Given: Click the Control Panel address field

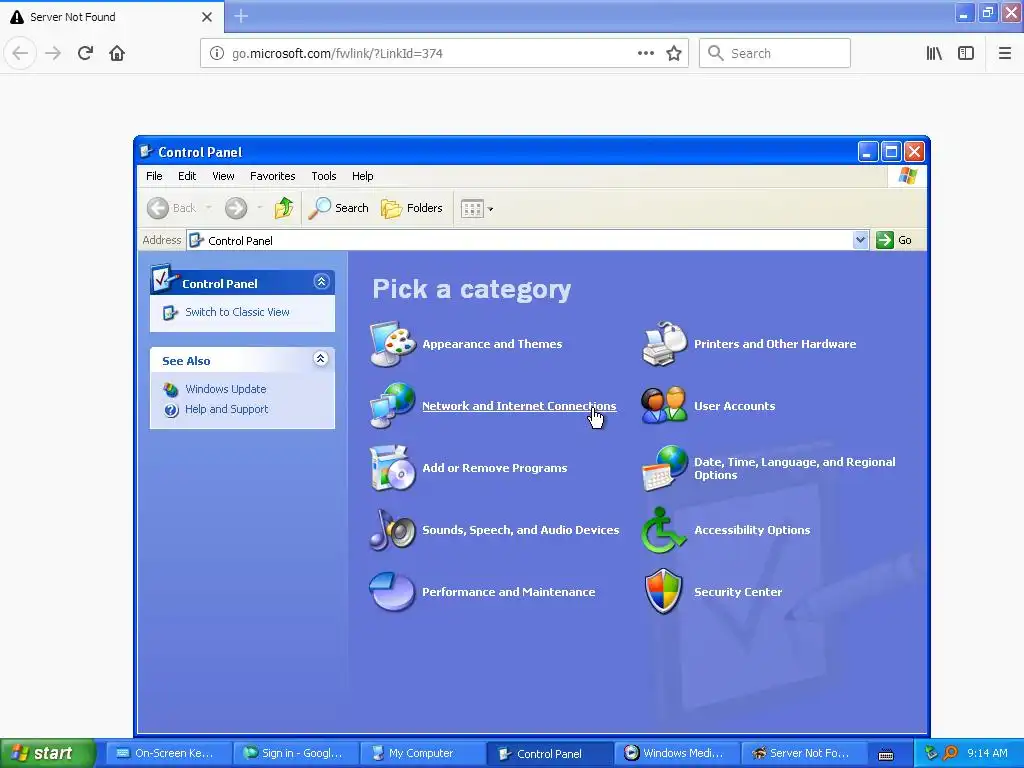Looking at the screenshot, I should [x=520, y=240].
